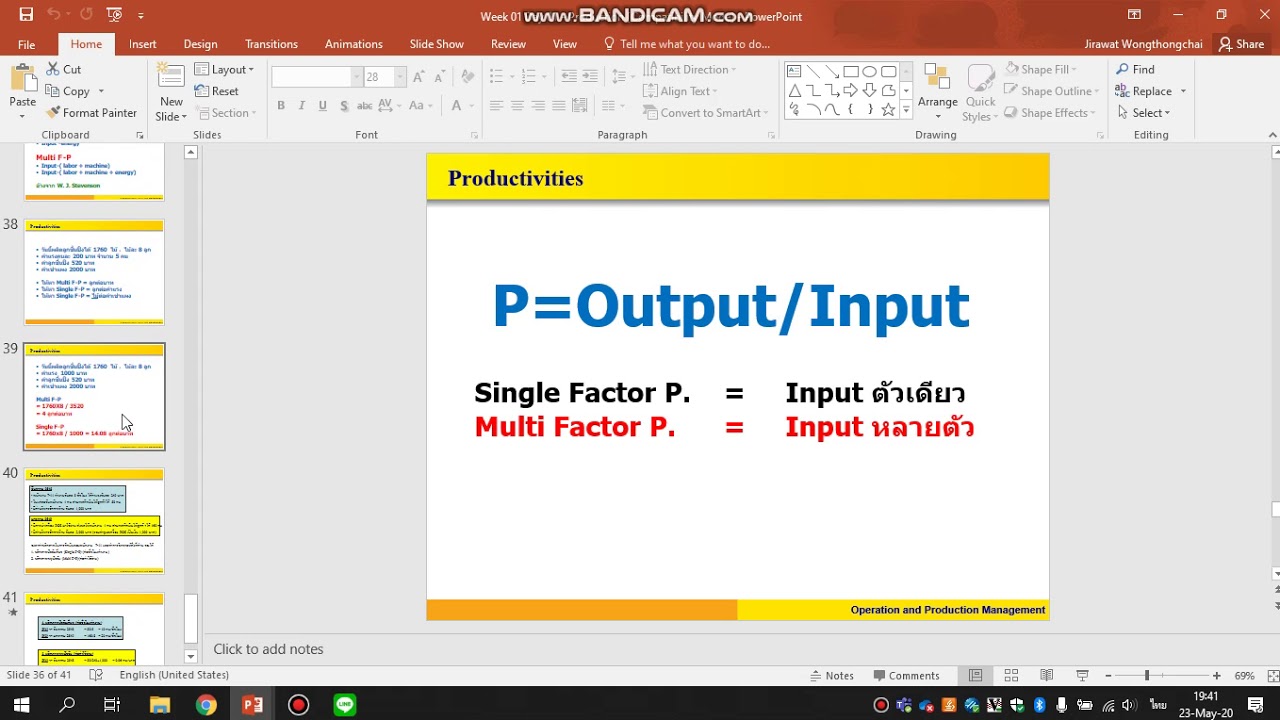Open Find in the Editing group
The width and height of the screenshot is (1280, 720).
coord(1135,69)
